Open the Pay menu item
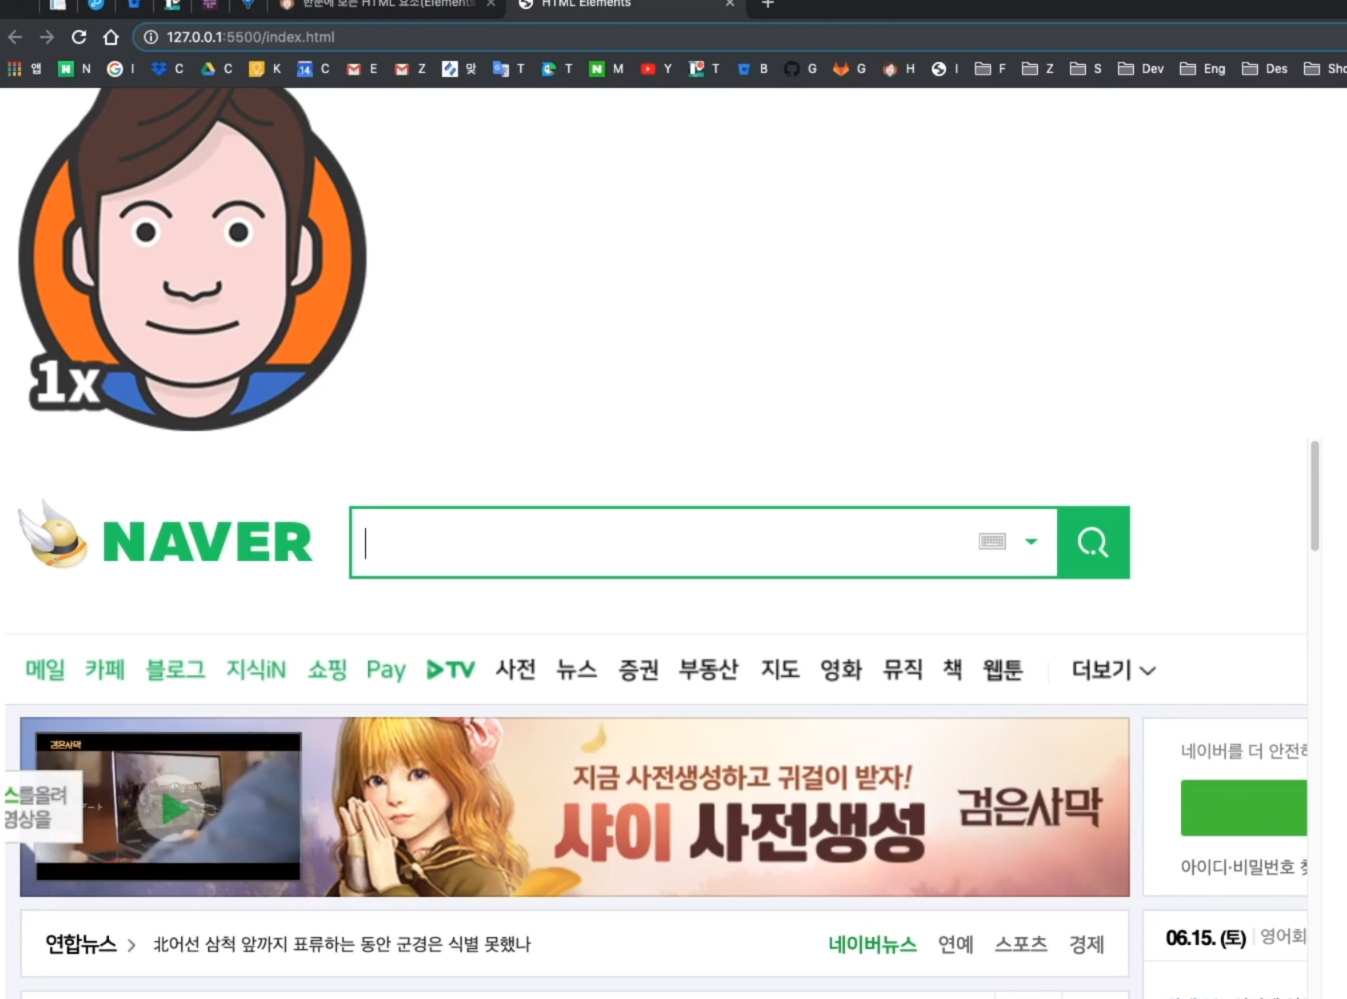Screen dimensions: 1347x999 (x=386, y=670)
